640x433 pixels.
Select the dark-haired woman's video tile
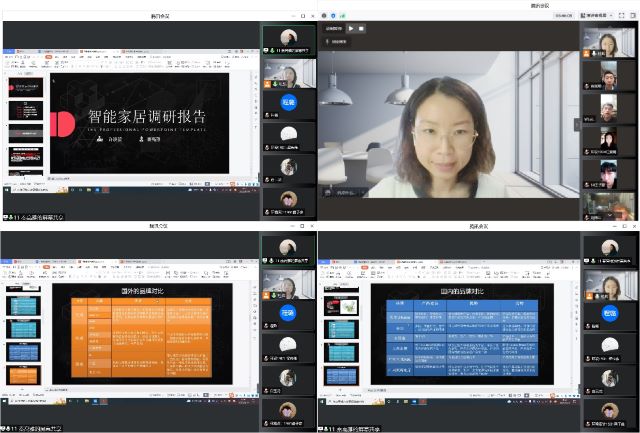[609, 141]
